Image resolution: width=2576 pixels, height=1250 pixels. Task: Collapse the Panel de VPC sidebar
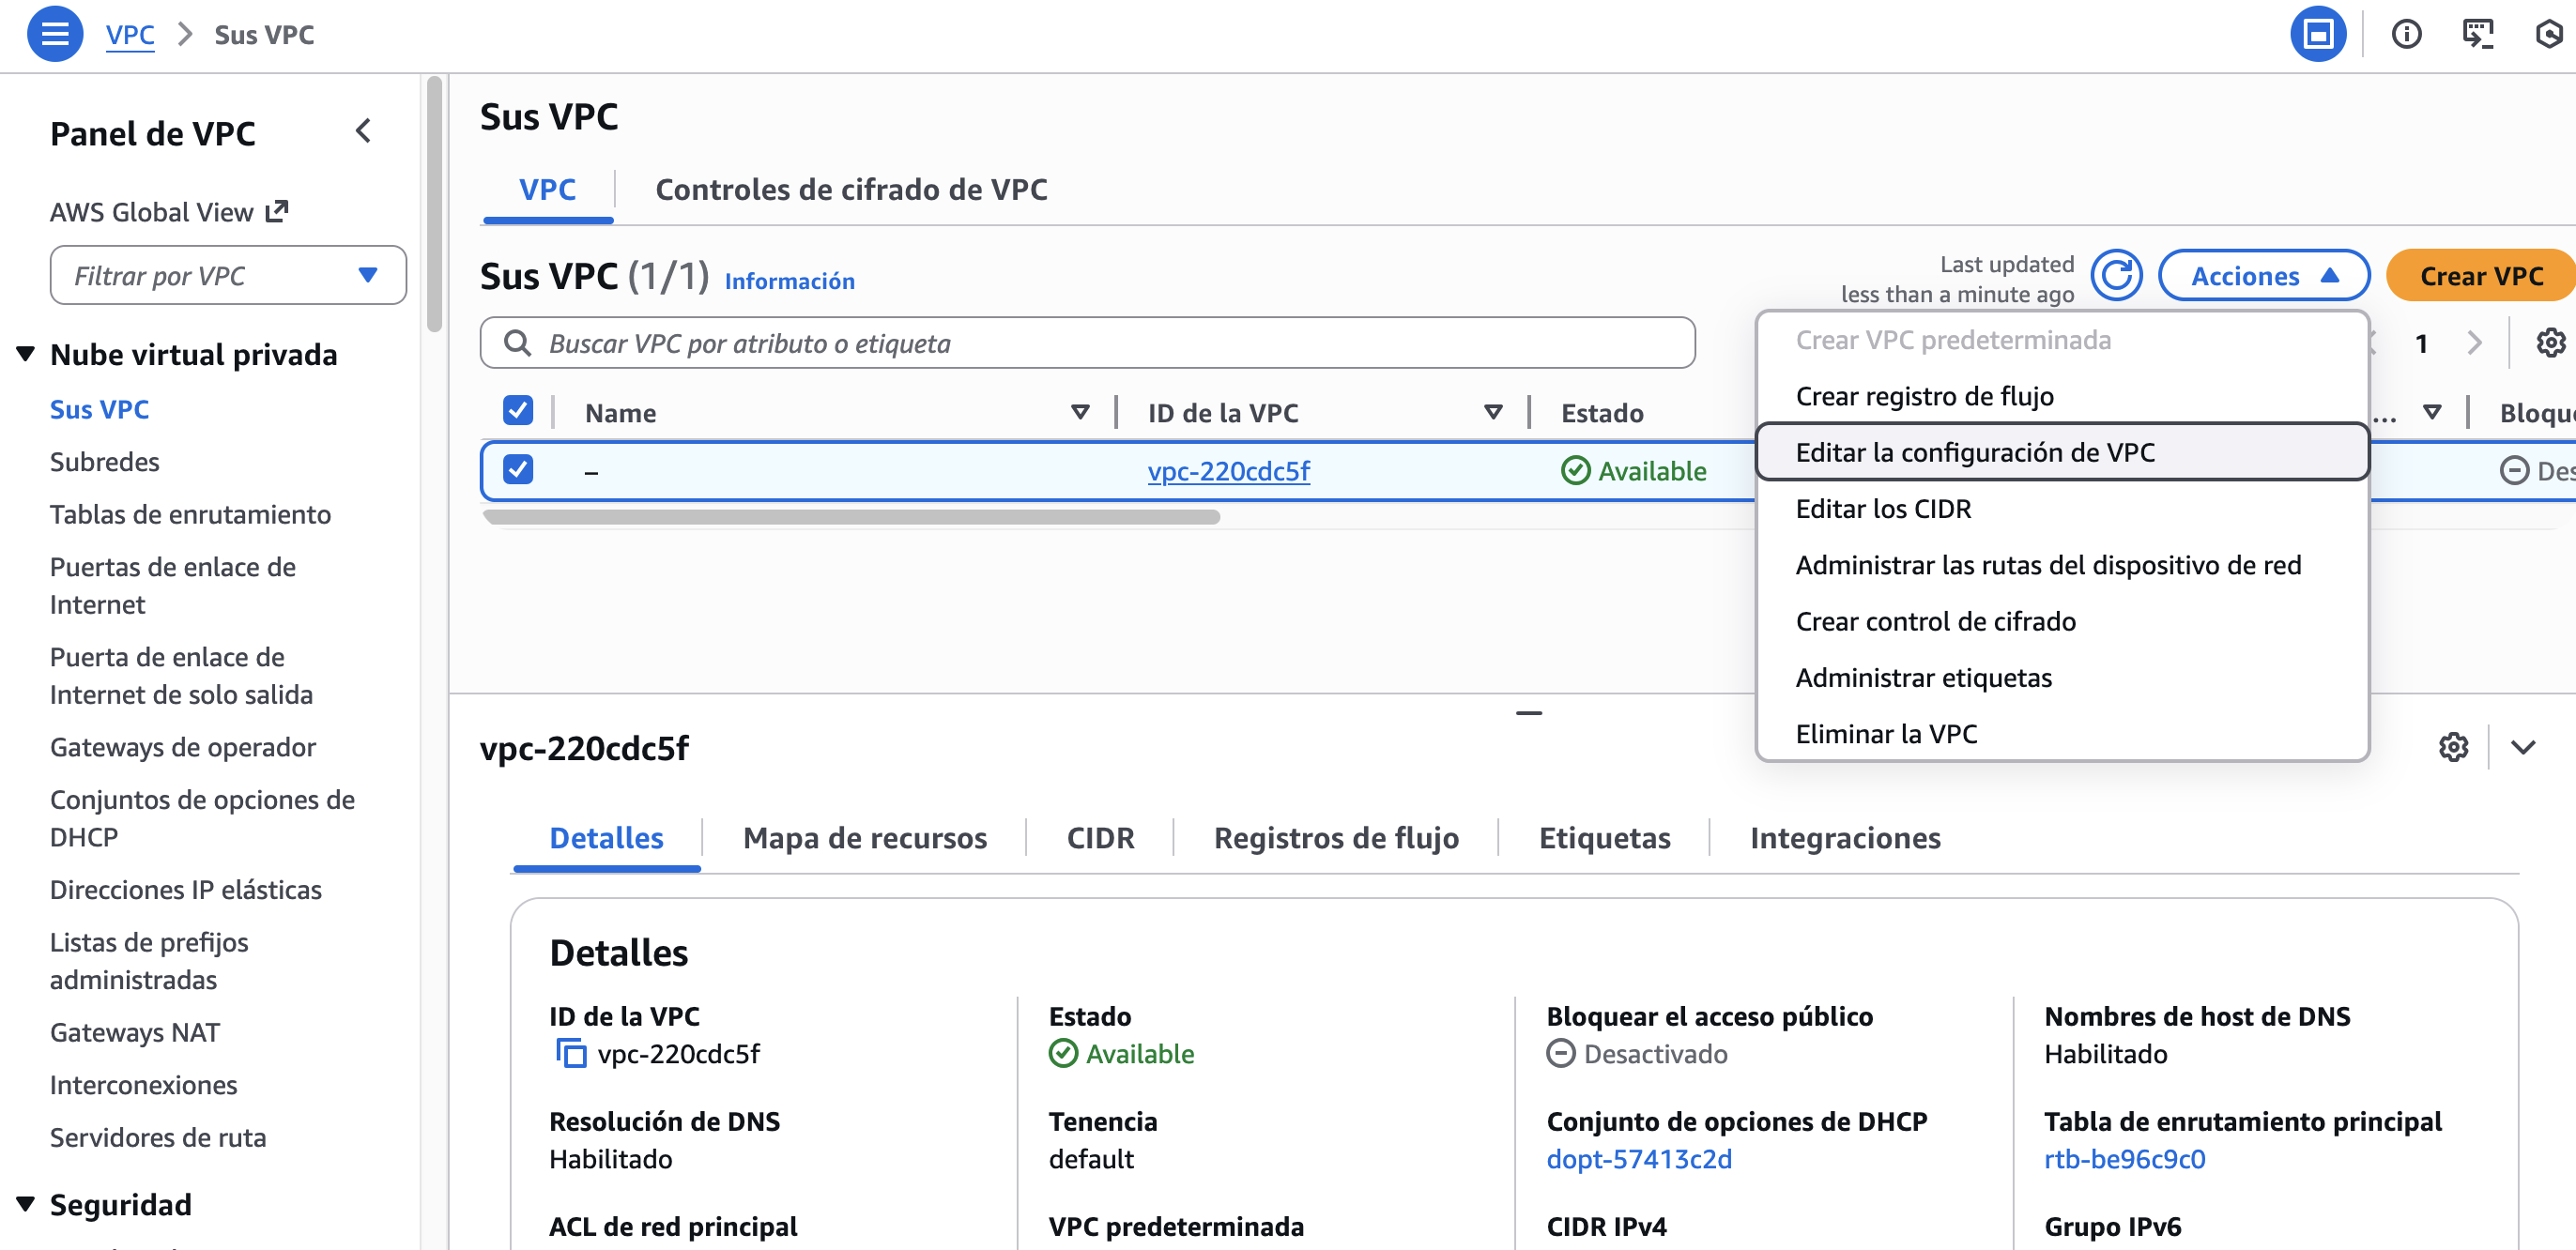(364, 131)
